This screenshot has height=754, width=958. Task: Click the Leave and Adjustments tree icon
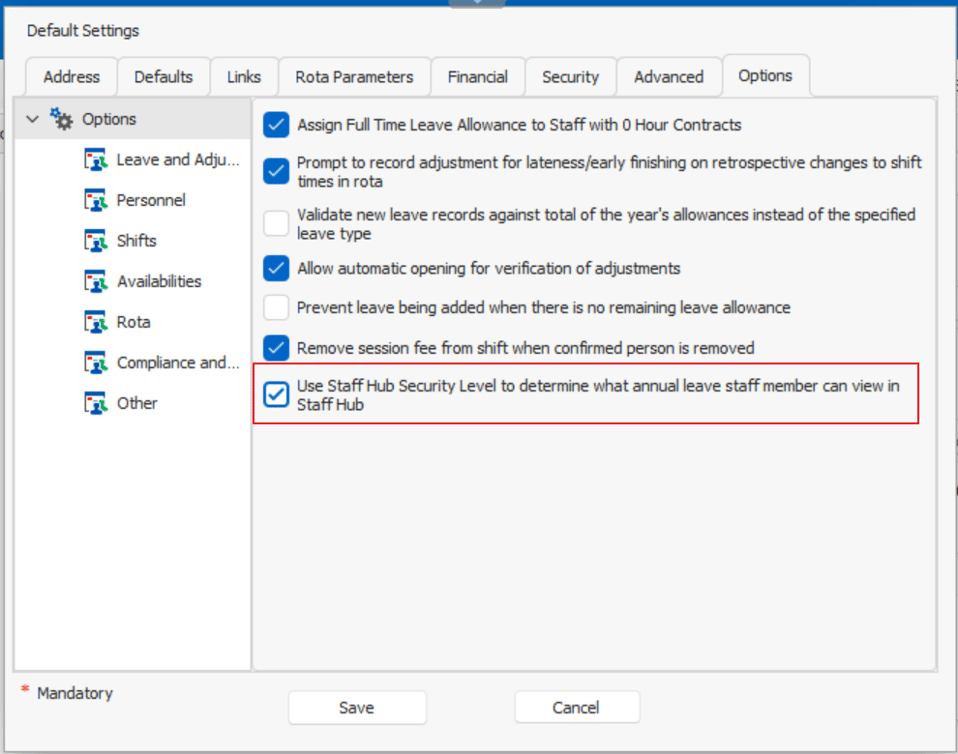pos(96,160)
